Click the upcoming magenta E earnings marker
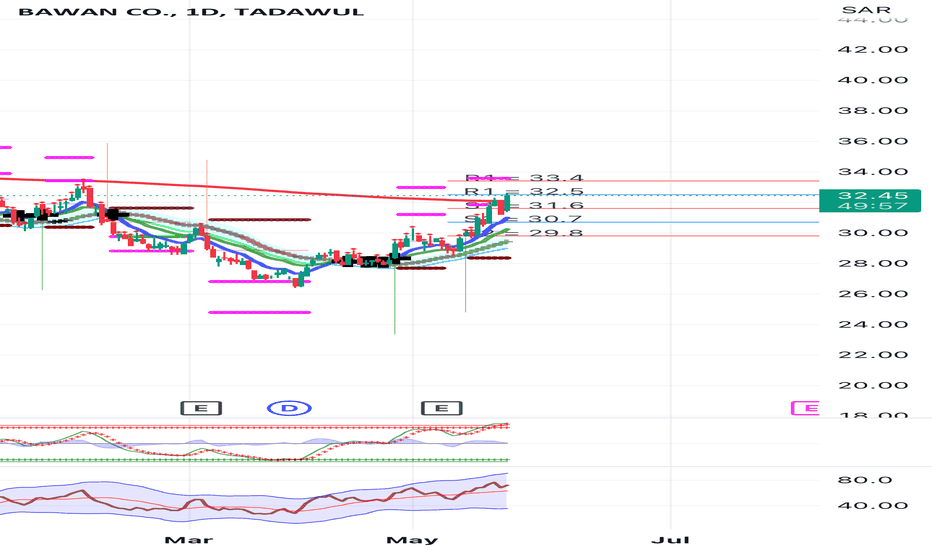 tap(805, 408)
